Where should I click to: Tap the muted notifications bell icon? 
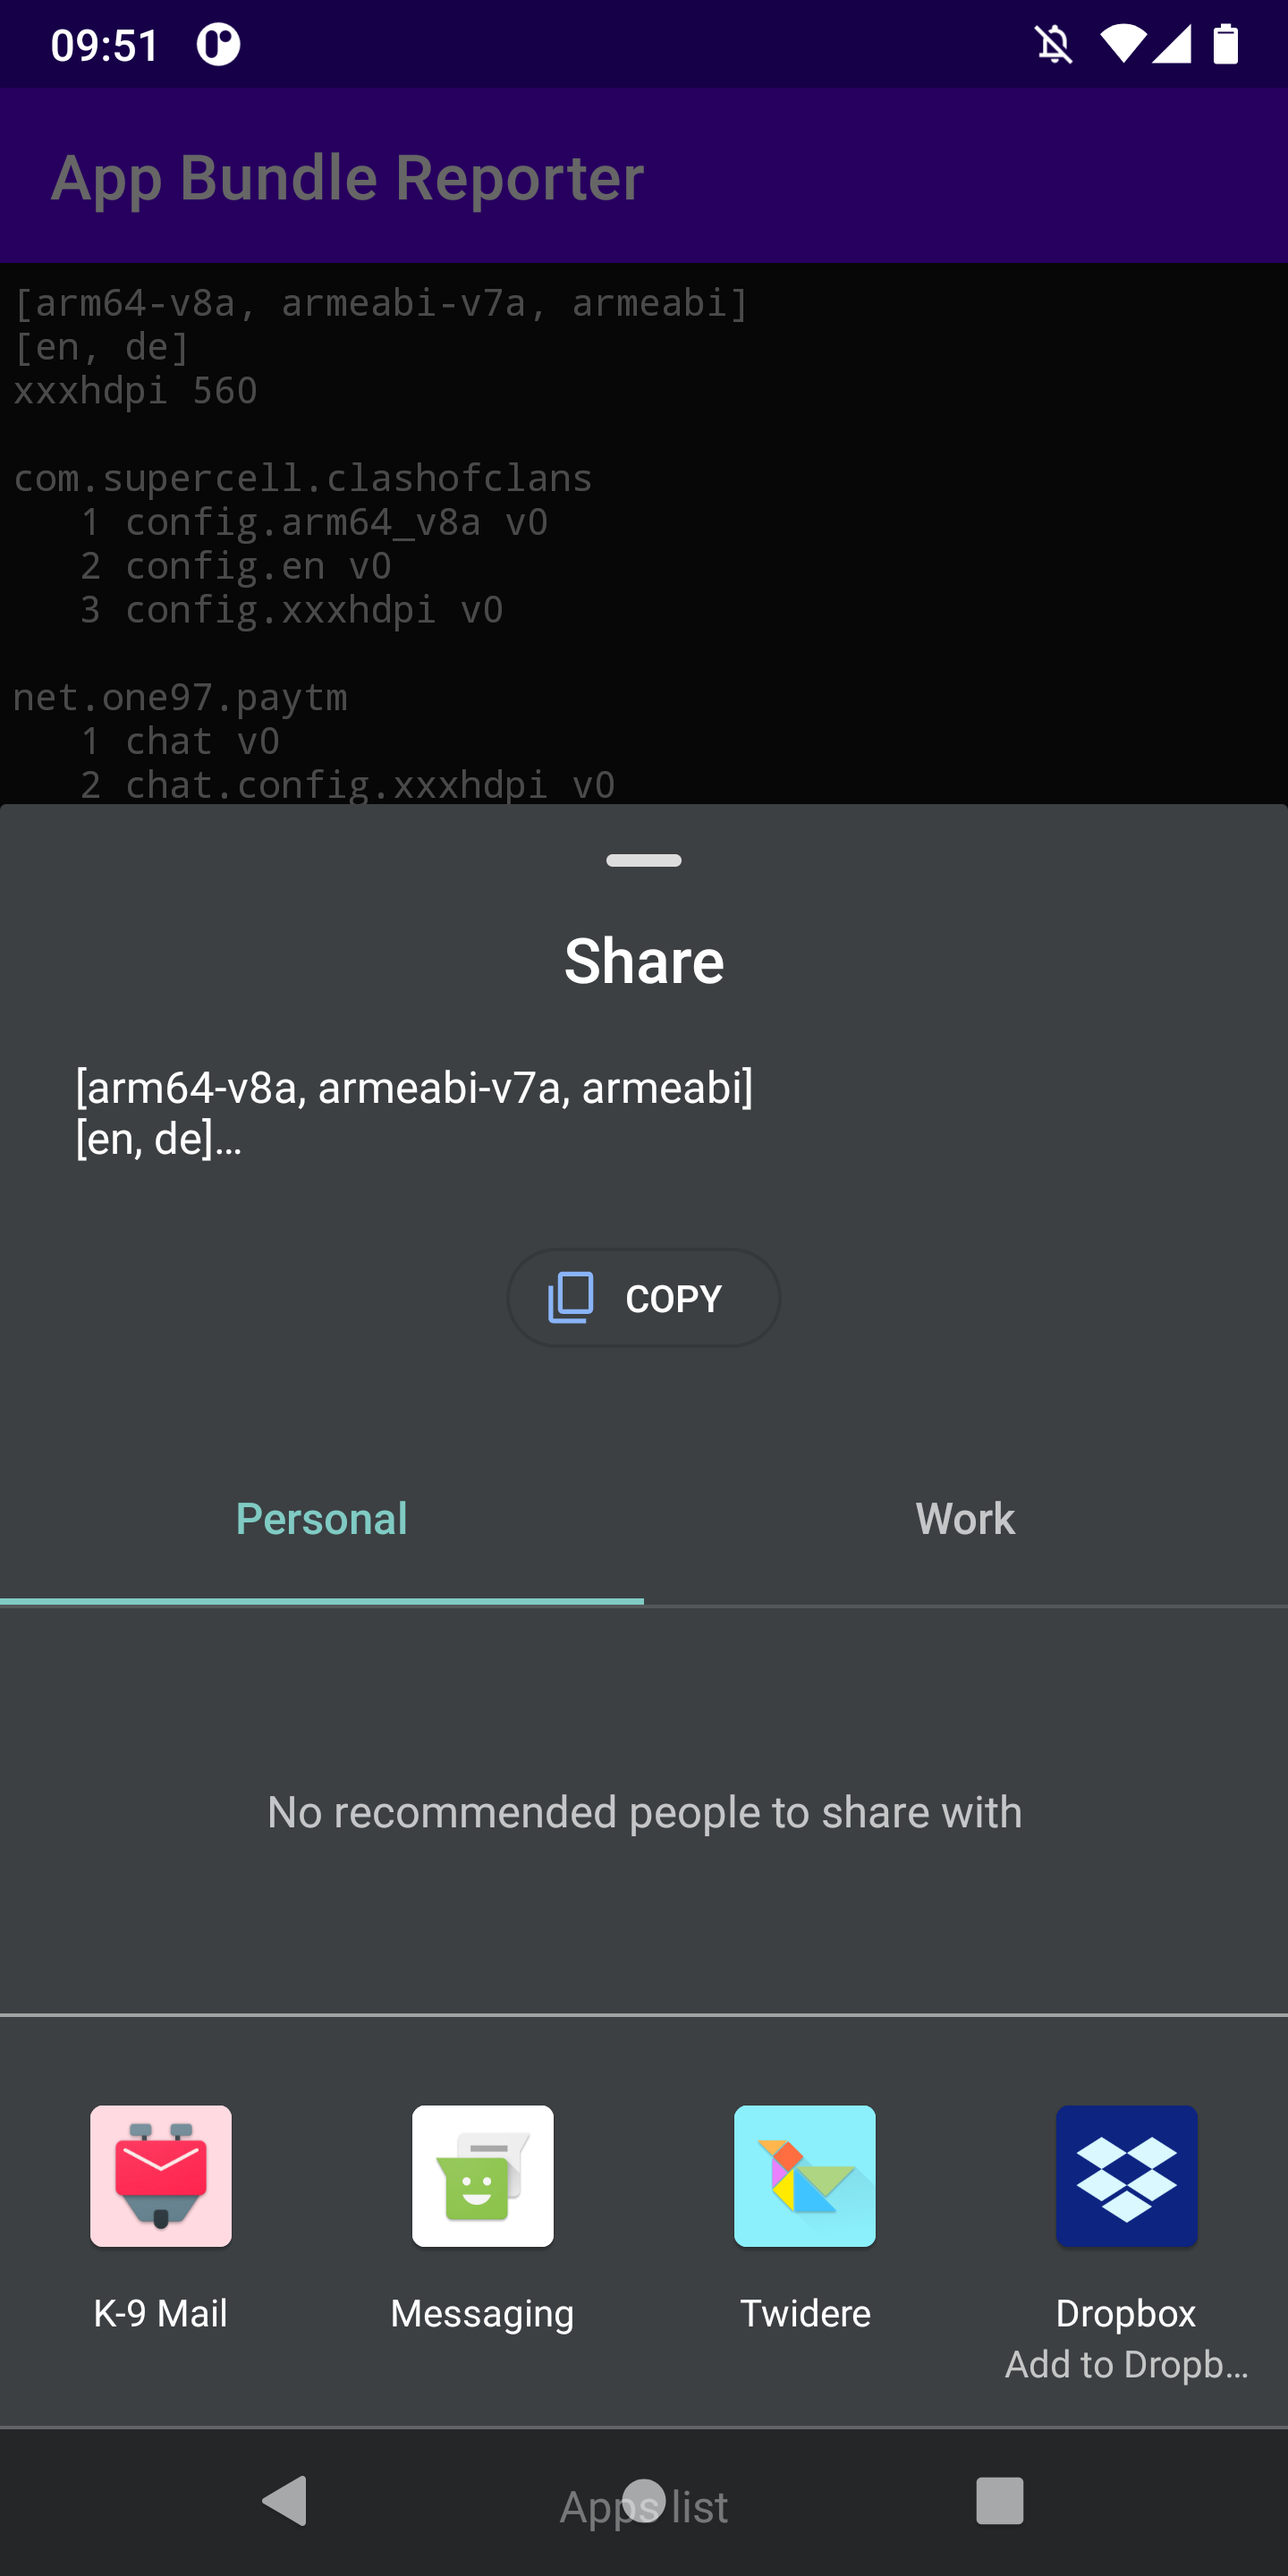click(x=1053, y=45)
